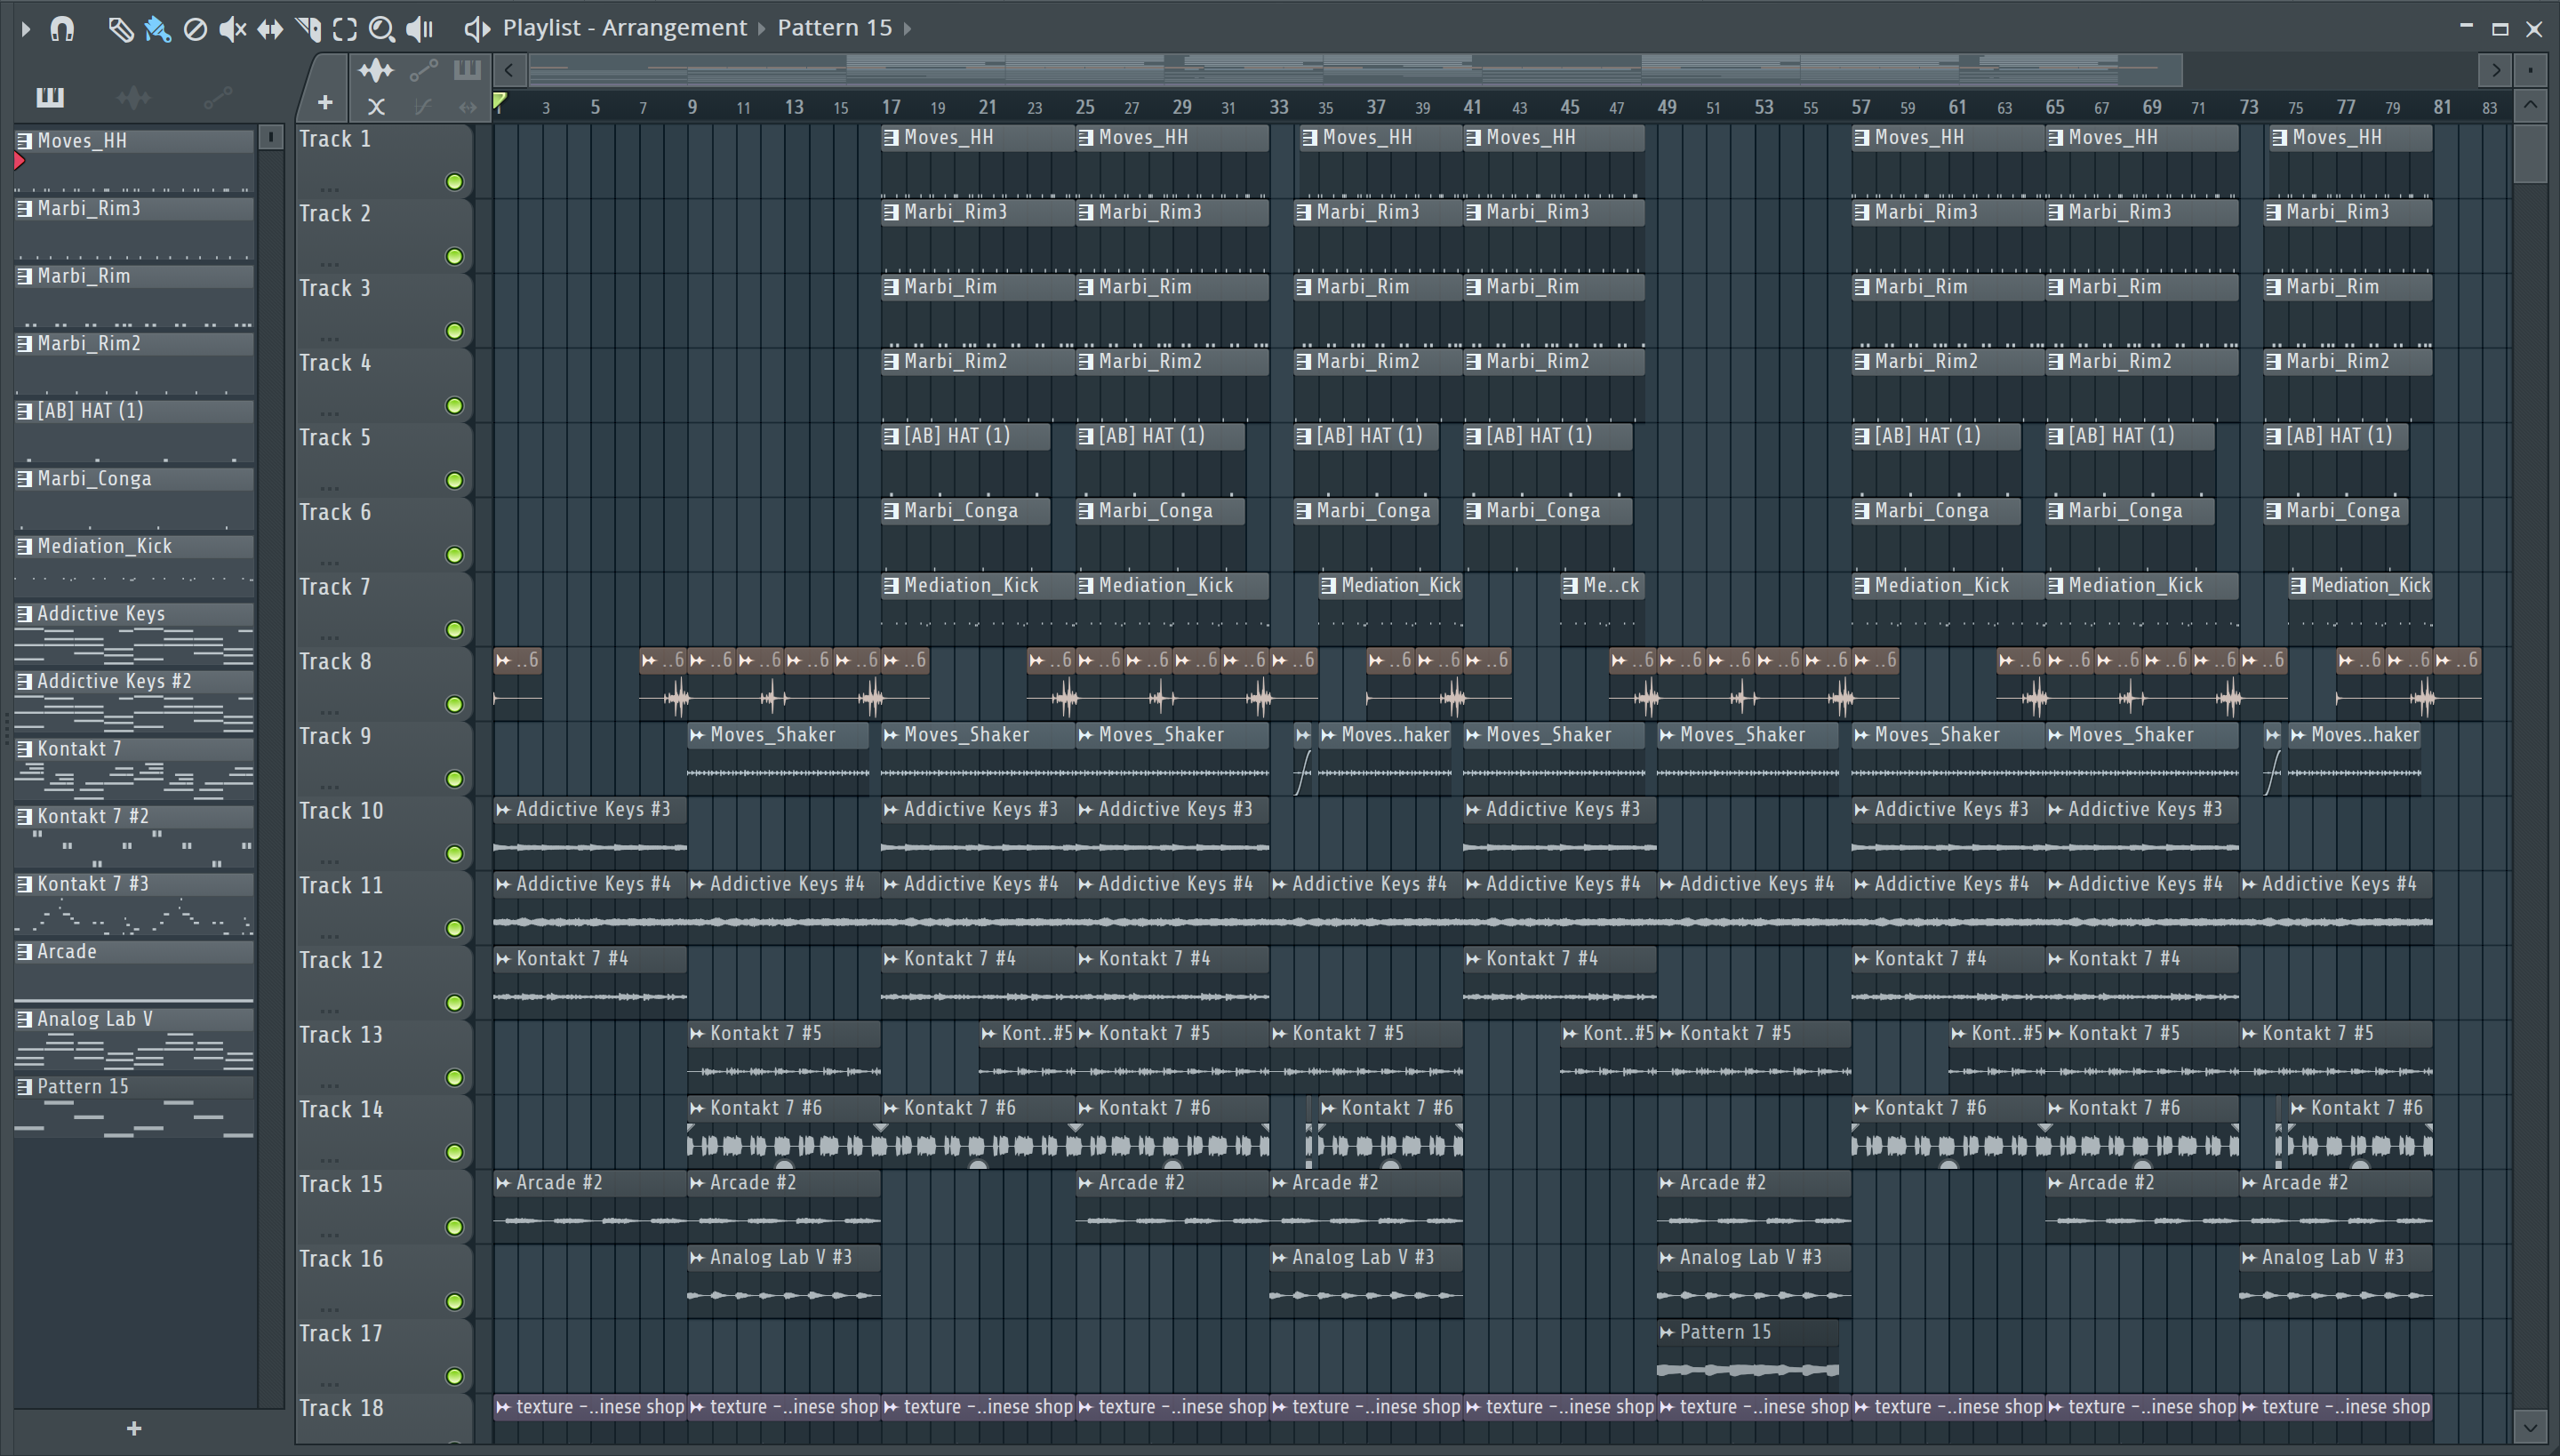
Task: Open Track 15 options via three dots
Action: click(x=330, y=1234)
